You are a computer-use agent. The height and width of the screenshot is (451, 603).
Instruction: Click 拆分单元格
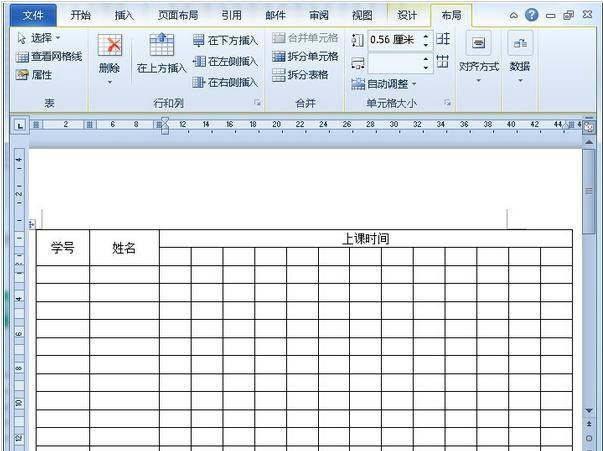coord(305,57)
